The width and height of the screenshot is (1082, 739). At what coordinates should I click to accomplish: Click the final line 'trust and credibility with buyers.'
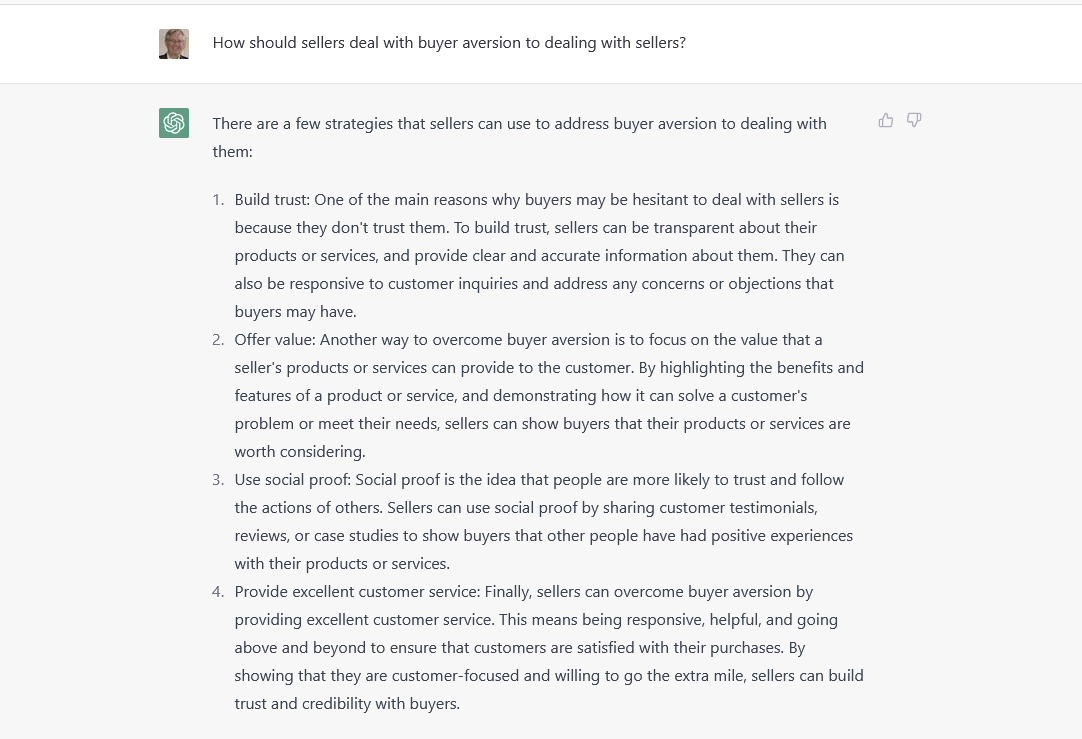pyautogui.click(x=347, y=704)
